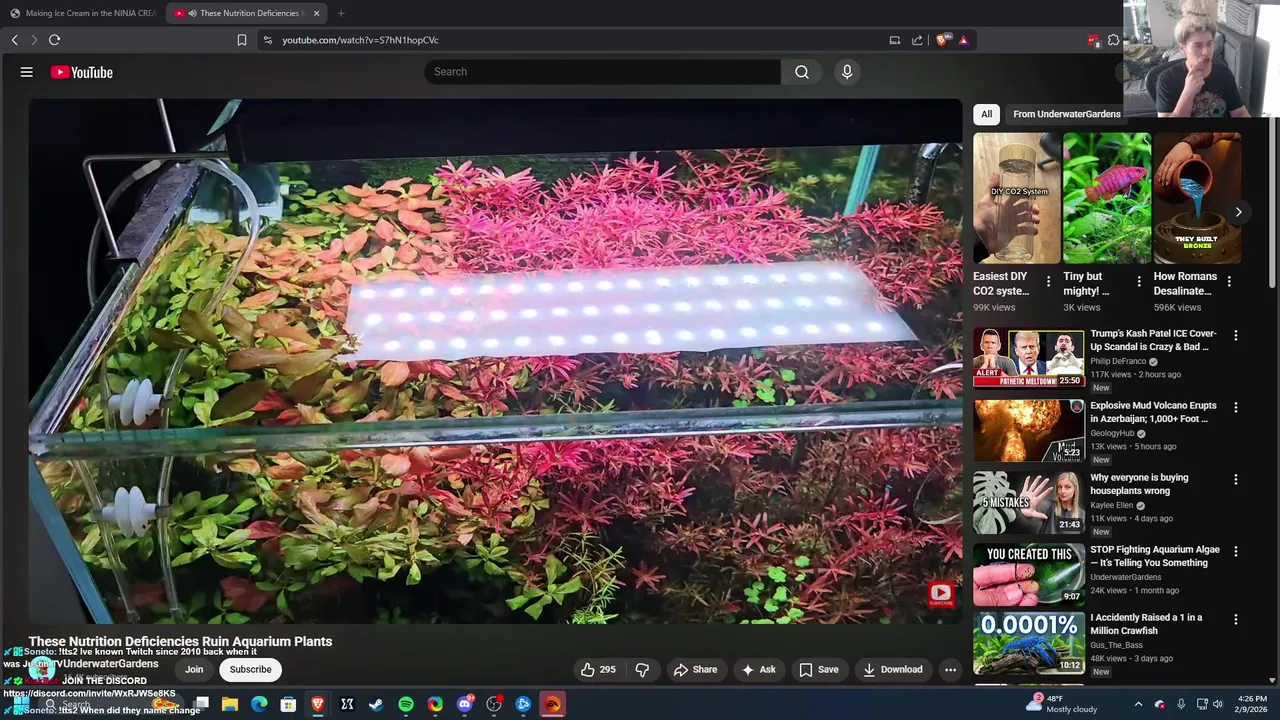Open the Easiest DIY CO2 system short
This screenshot has height=720, width=1280.
[x=1016, y=198]
